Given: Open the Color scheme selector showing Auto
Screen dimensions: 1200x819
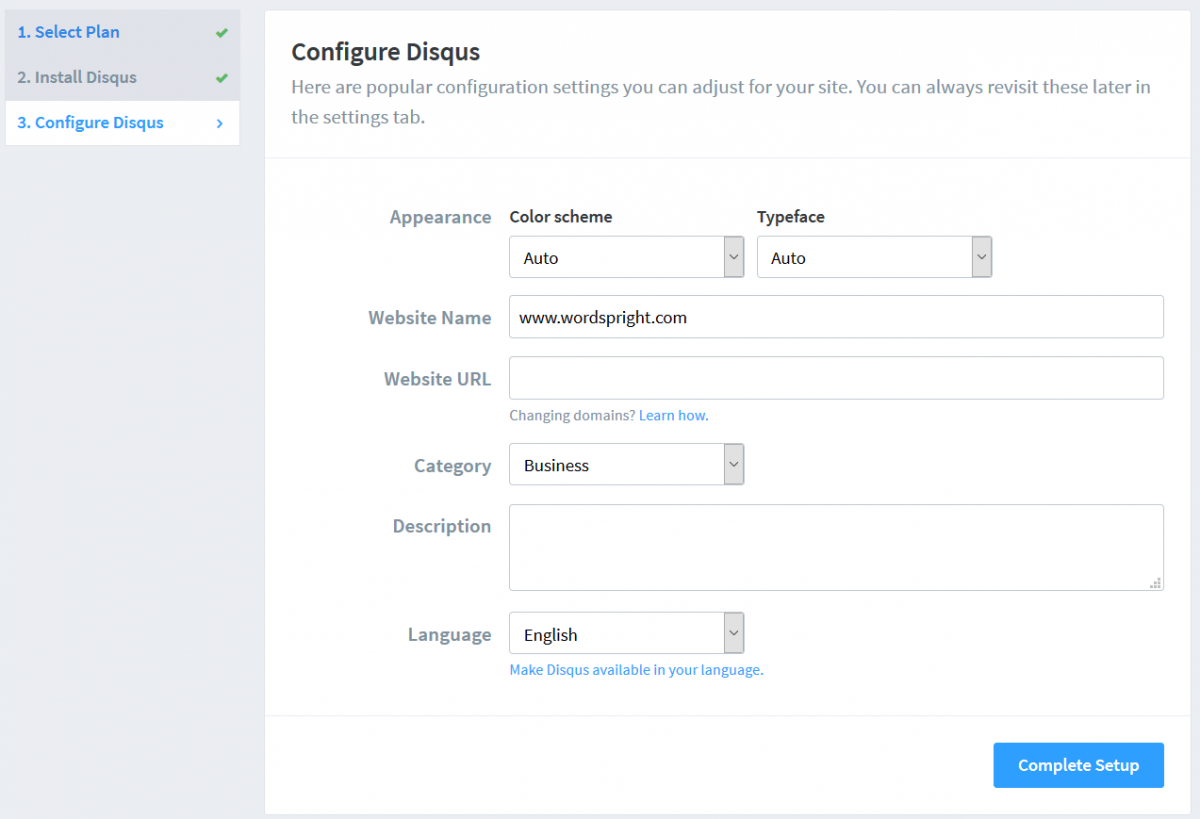Looking at the screenshot, I should click(x=620, y=256).
